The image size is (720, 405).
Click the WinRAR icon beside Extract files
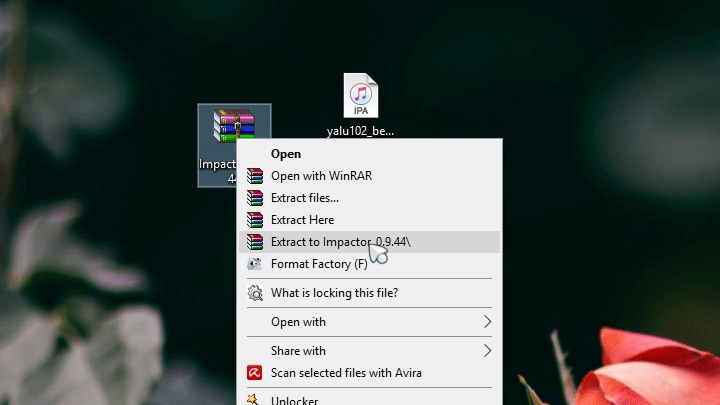255,198
